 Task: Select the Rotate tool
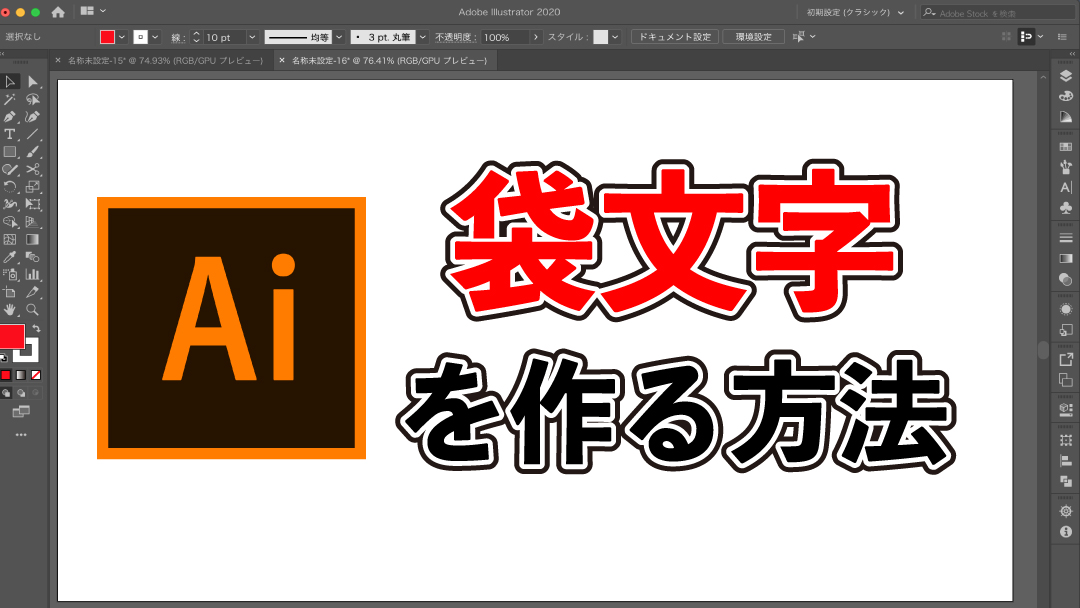point(10,187)
